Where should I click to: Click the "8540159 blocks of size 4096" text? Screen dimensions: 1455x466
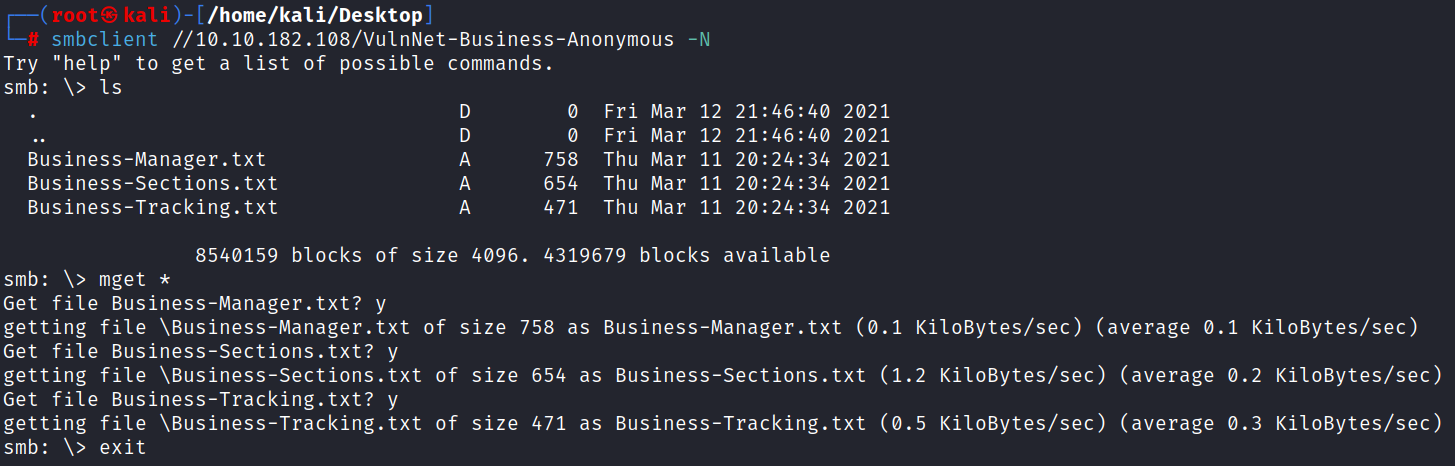coord(363,256)
